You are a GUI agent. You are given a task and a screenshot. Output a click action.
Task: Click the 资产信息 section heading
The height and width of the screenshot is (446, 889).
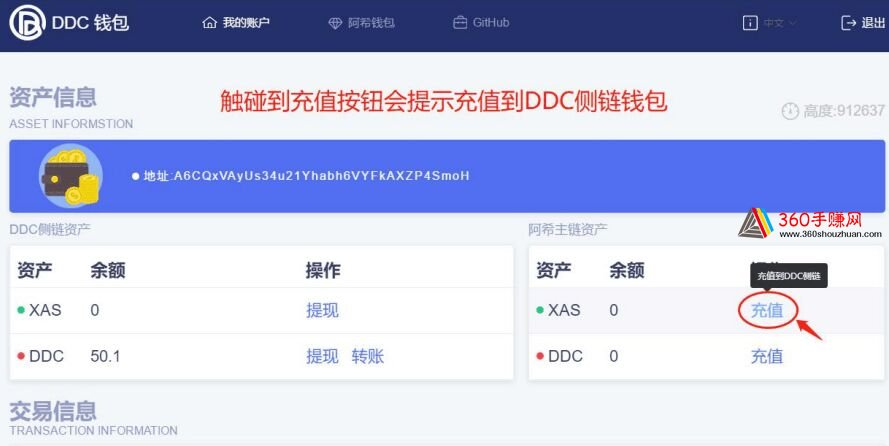click(53, 97)
